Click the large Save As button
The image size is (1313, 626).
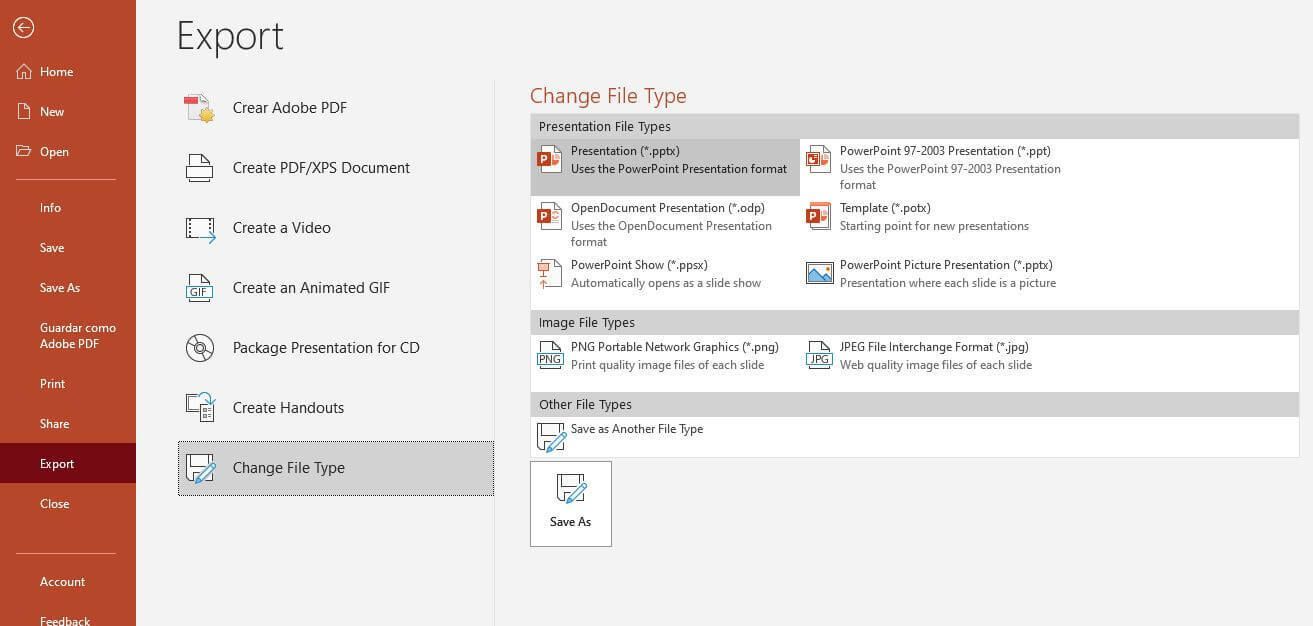pos(571,504)
